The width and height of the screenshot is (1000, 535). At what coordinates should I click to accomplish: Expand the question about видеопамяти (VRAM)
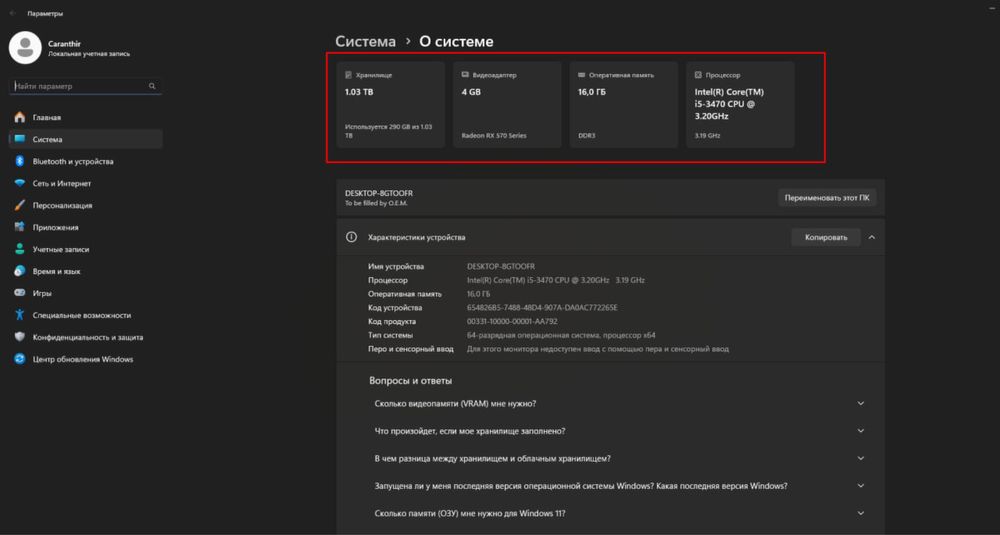[x=861, y=403]
